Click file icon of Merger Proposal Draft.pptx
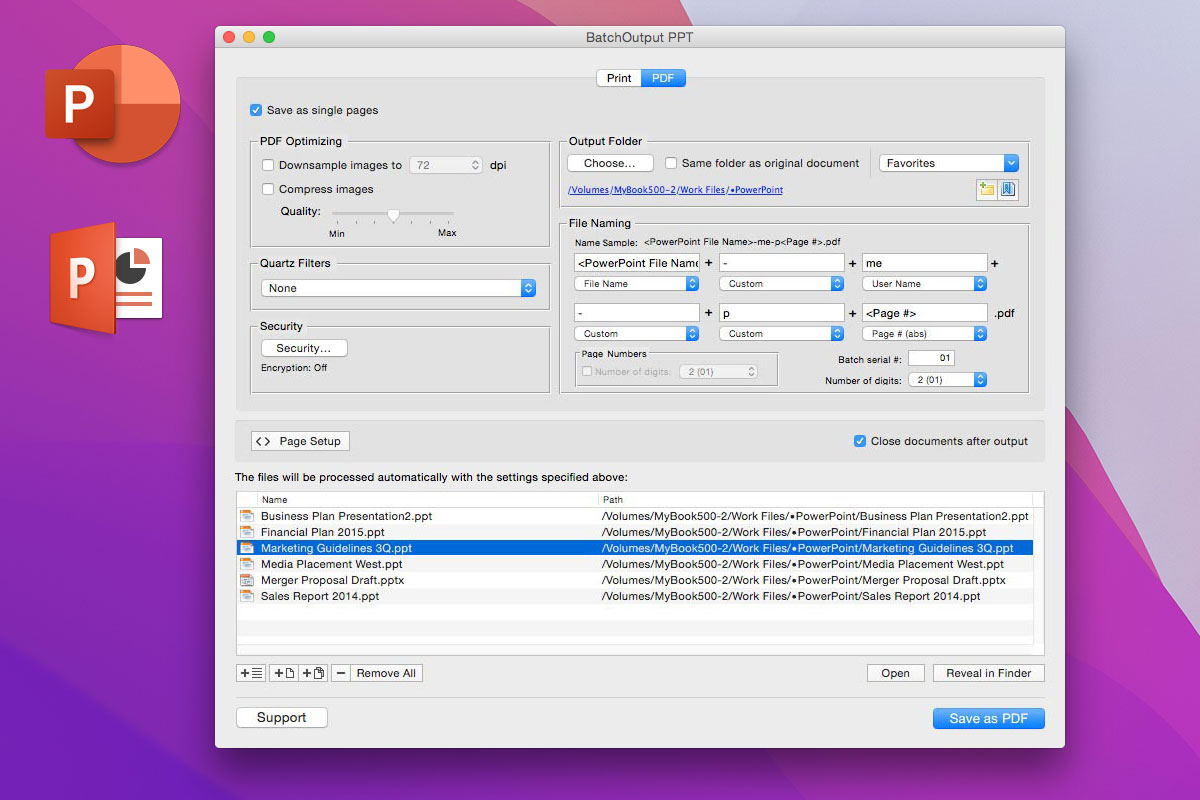Viewport: 1200px width, 800px height. tap(247, 580)
